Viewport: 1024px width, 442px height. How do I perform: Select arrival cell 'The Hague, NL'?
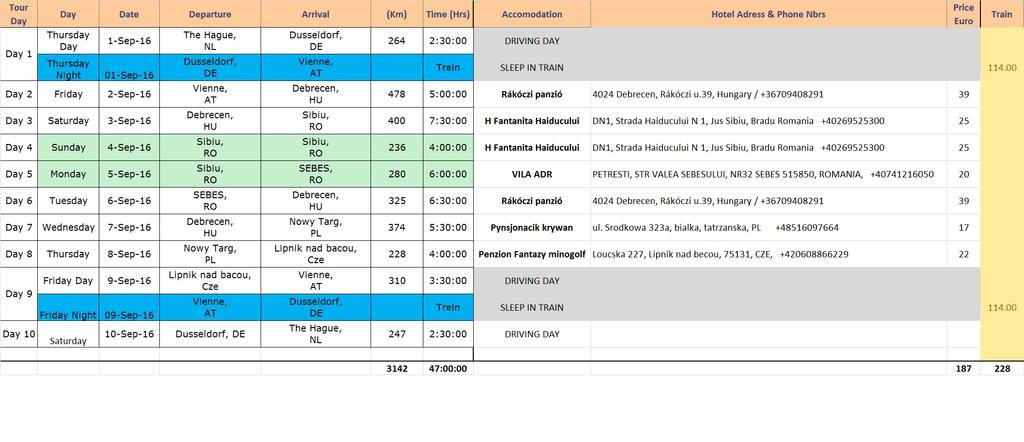click(x=315, y=334)
